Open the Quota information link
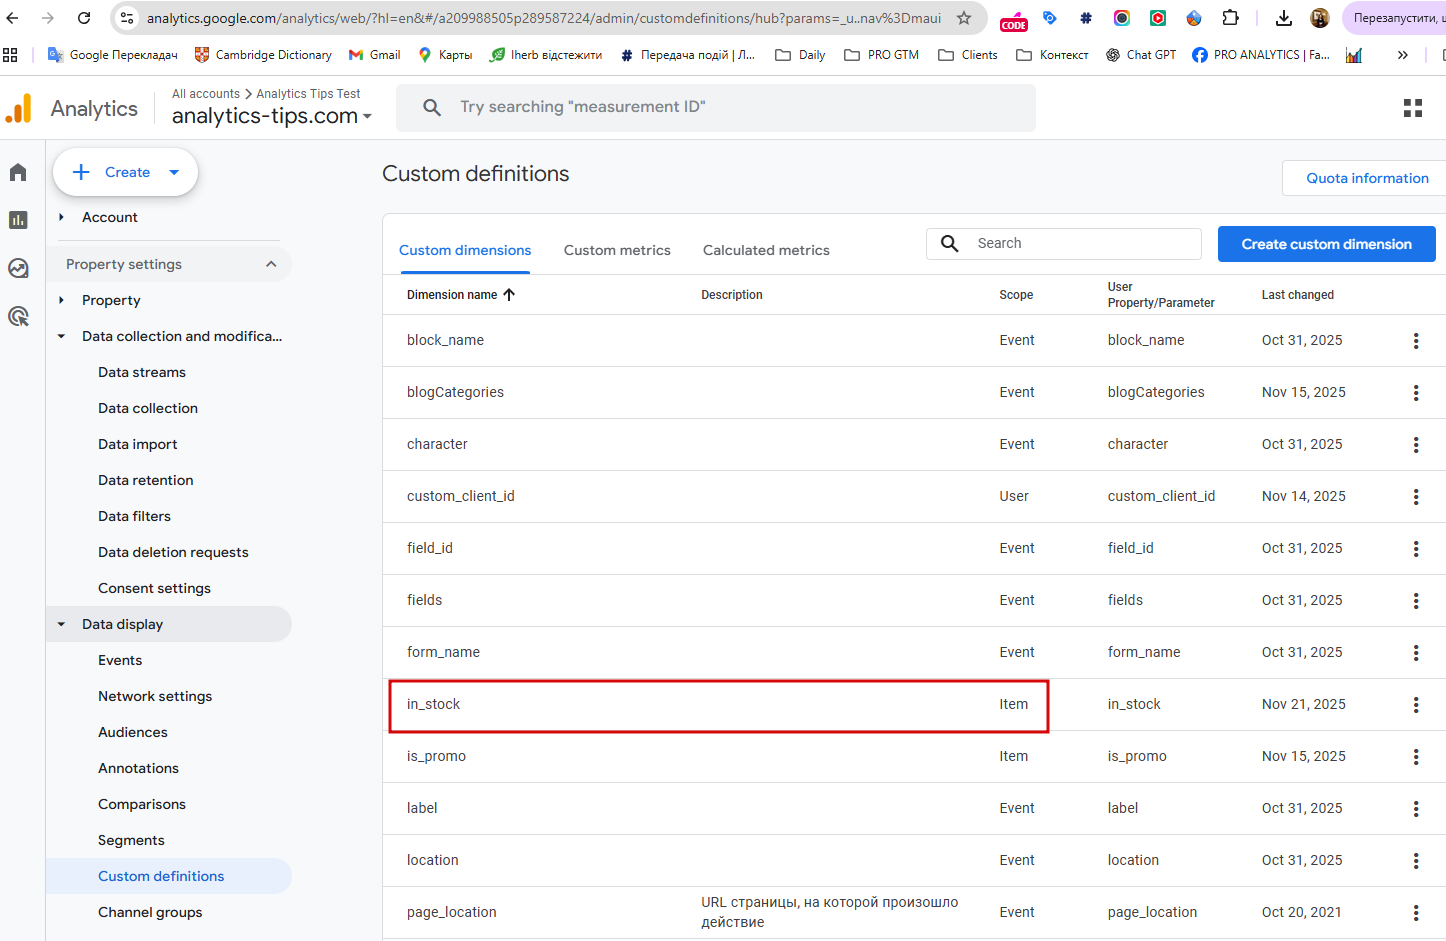Viewport: 1446px width, 941px height. click(1366, 178)
